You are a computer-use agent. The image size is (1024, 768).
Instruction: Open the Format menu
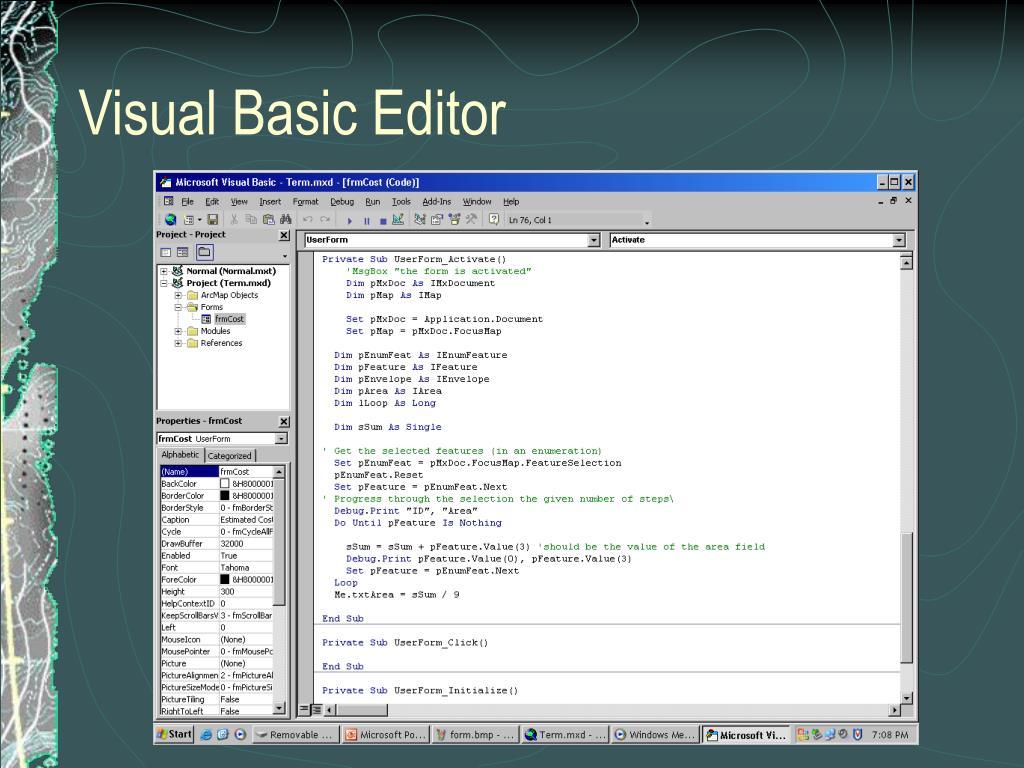coord(306,202)
